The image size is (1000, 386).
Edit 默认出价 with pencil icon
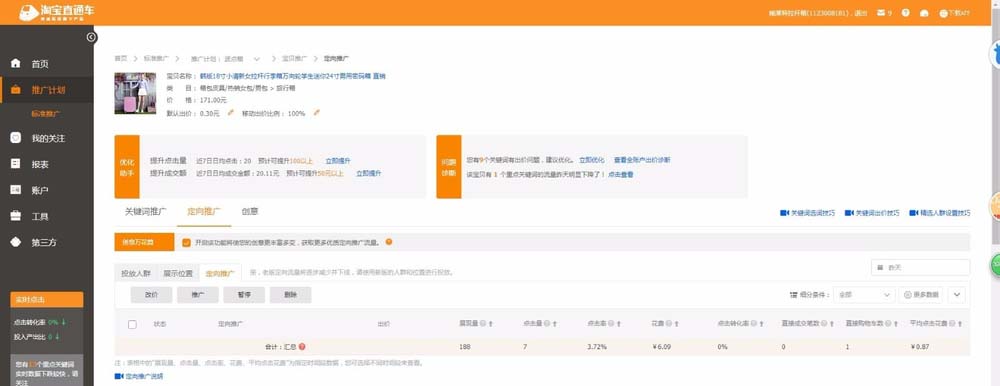click(x=231, y=113)
